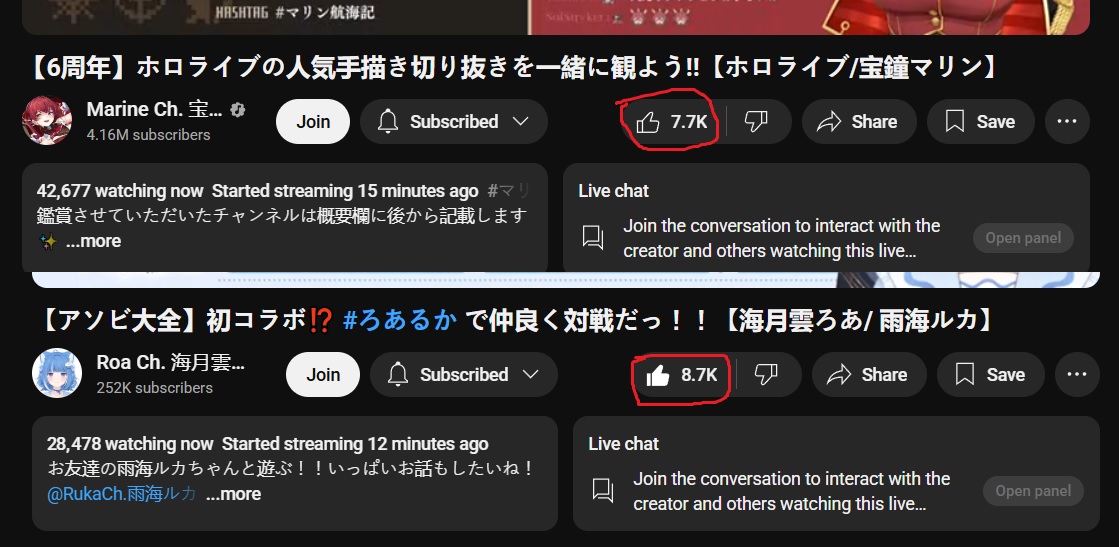Open panel for Roa stream live chat
The height and width of the screenshot is (547, 1119).
tap(1033, 491)
